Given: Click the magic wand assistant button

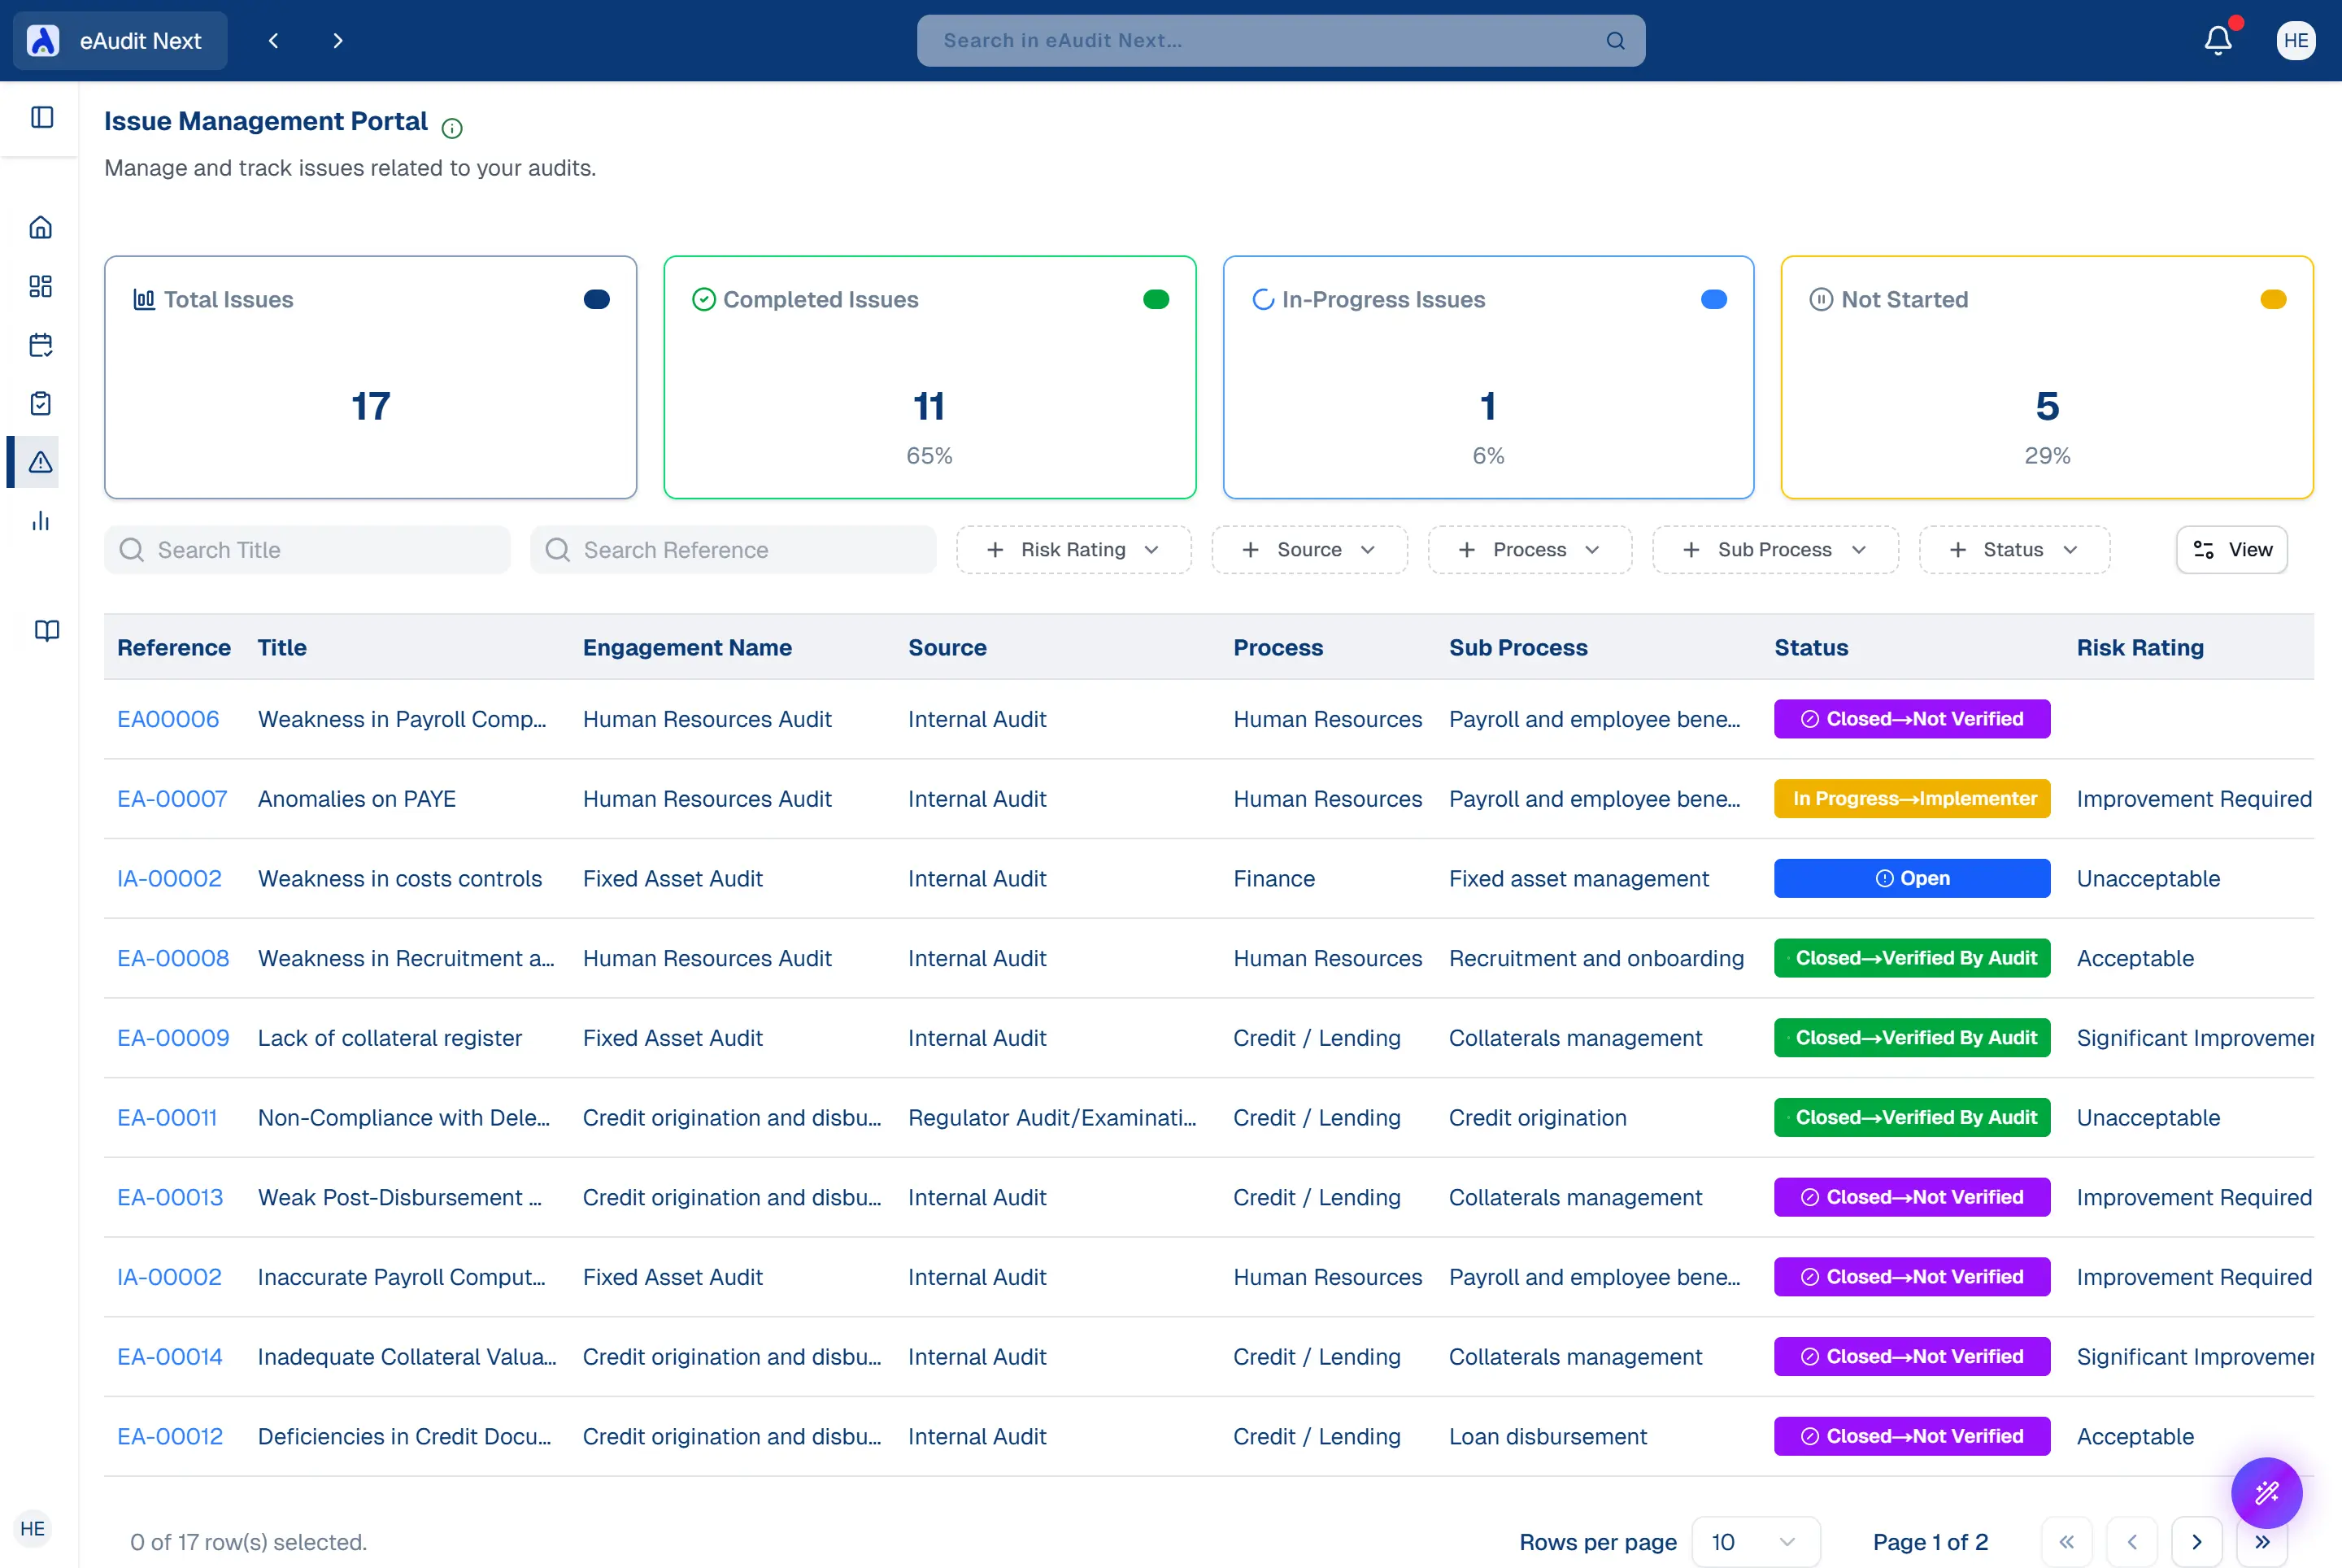Looking at the screenshot, I should tap(2266, 1493).
